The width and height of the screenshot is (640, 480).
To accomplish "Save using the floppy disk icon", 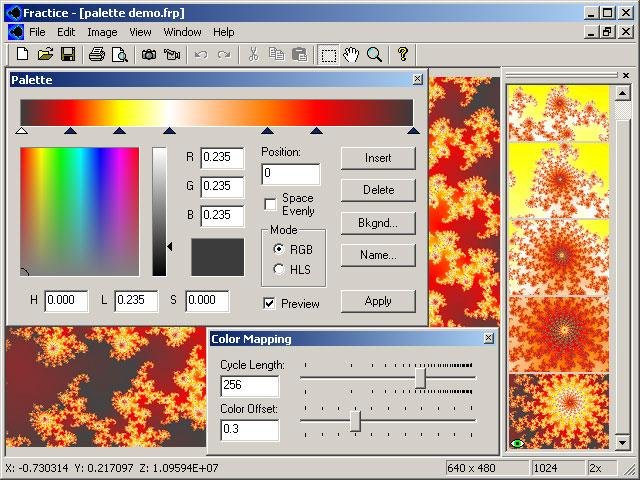I will (68, 54).
